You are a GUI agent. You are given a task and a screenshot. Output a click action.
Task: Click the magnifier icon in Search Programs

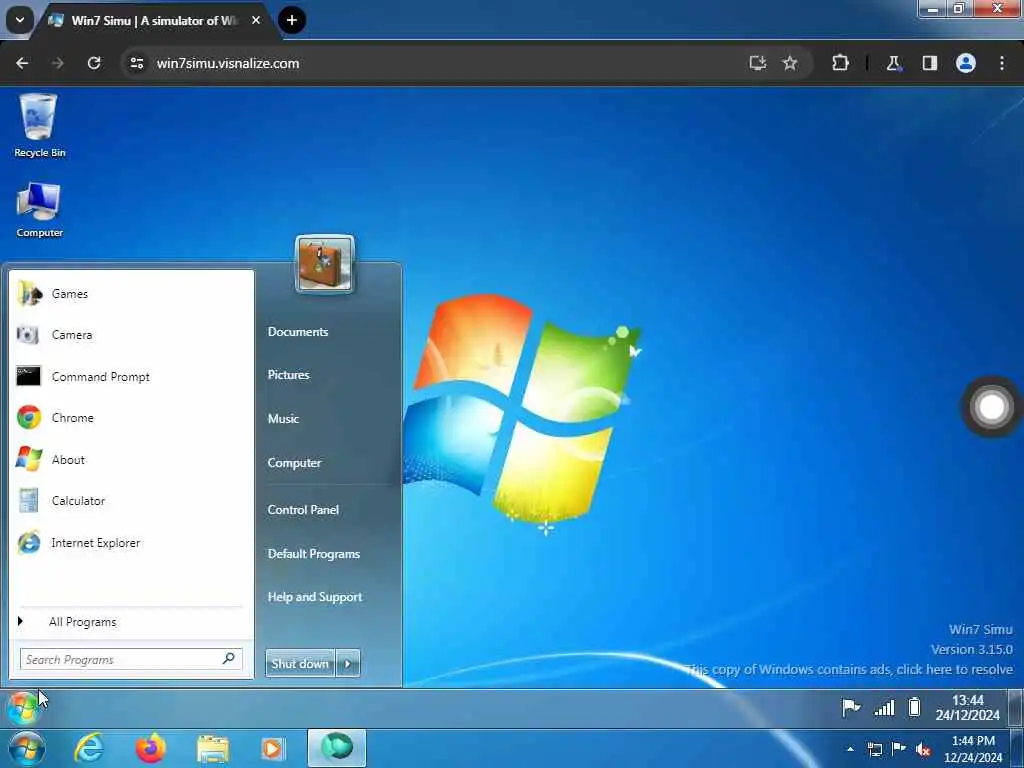229,658
